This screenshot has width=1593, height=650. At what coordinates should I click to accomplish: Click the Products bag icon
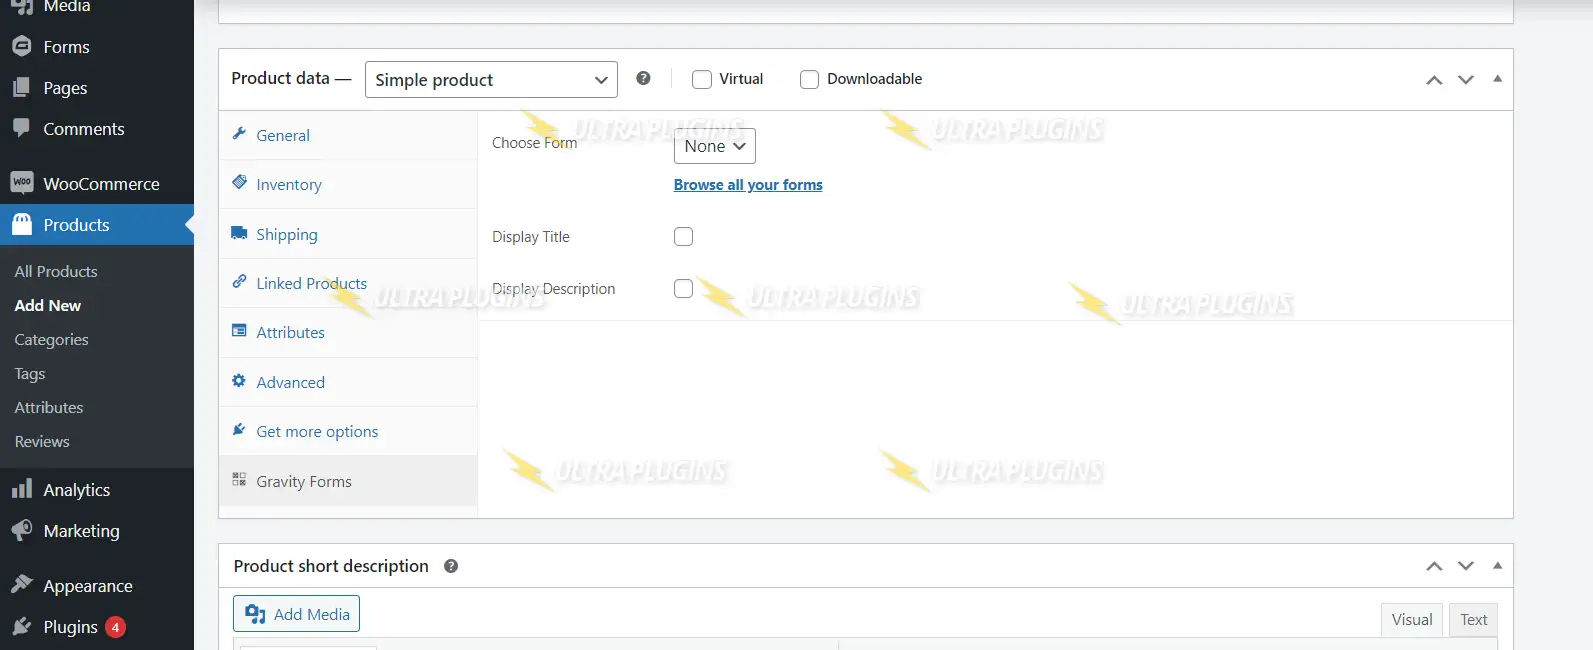[x=21, y=224]
